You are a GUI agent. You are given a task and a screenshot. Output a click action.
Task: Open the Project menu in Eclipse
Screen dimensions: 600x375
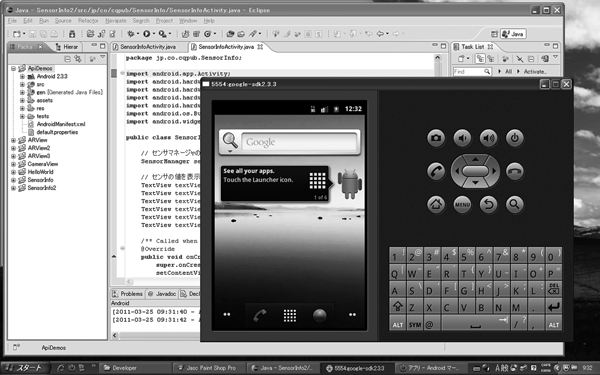(164, 21)
